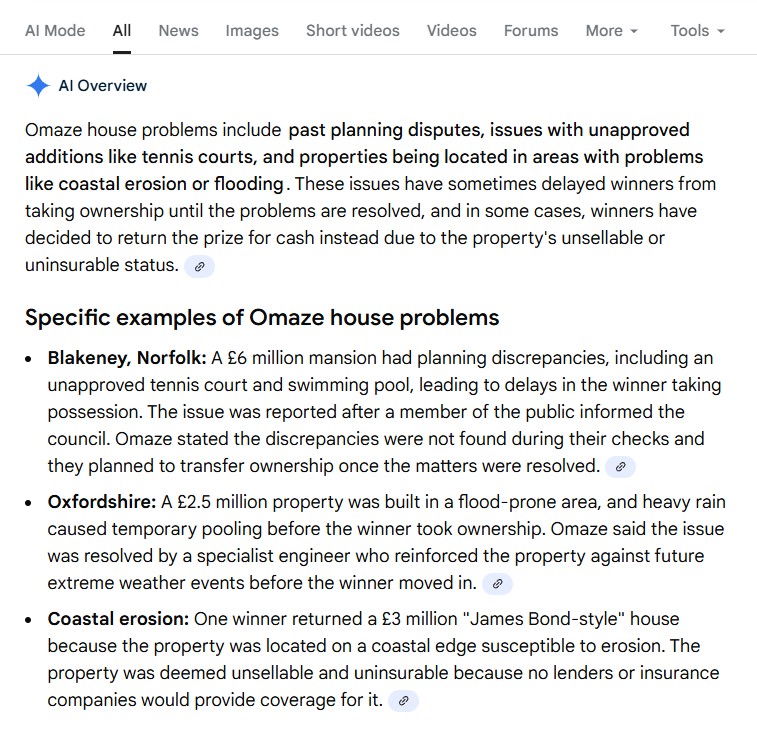This screenshot has height=731, width=757.
Task: Open source link for Blakeney, Norfolk example
Action: click(620, 467)
